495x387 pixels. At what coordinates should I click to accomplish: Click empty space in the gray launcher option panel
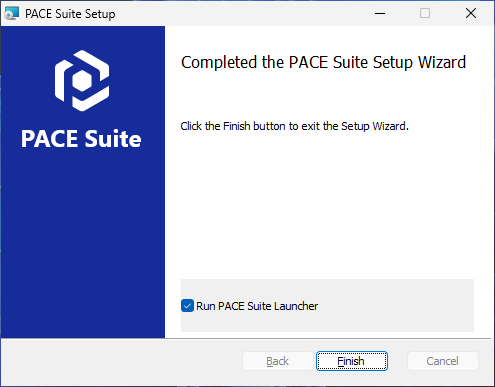pyautogui.click(x=397, y=306)
